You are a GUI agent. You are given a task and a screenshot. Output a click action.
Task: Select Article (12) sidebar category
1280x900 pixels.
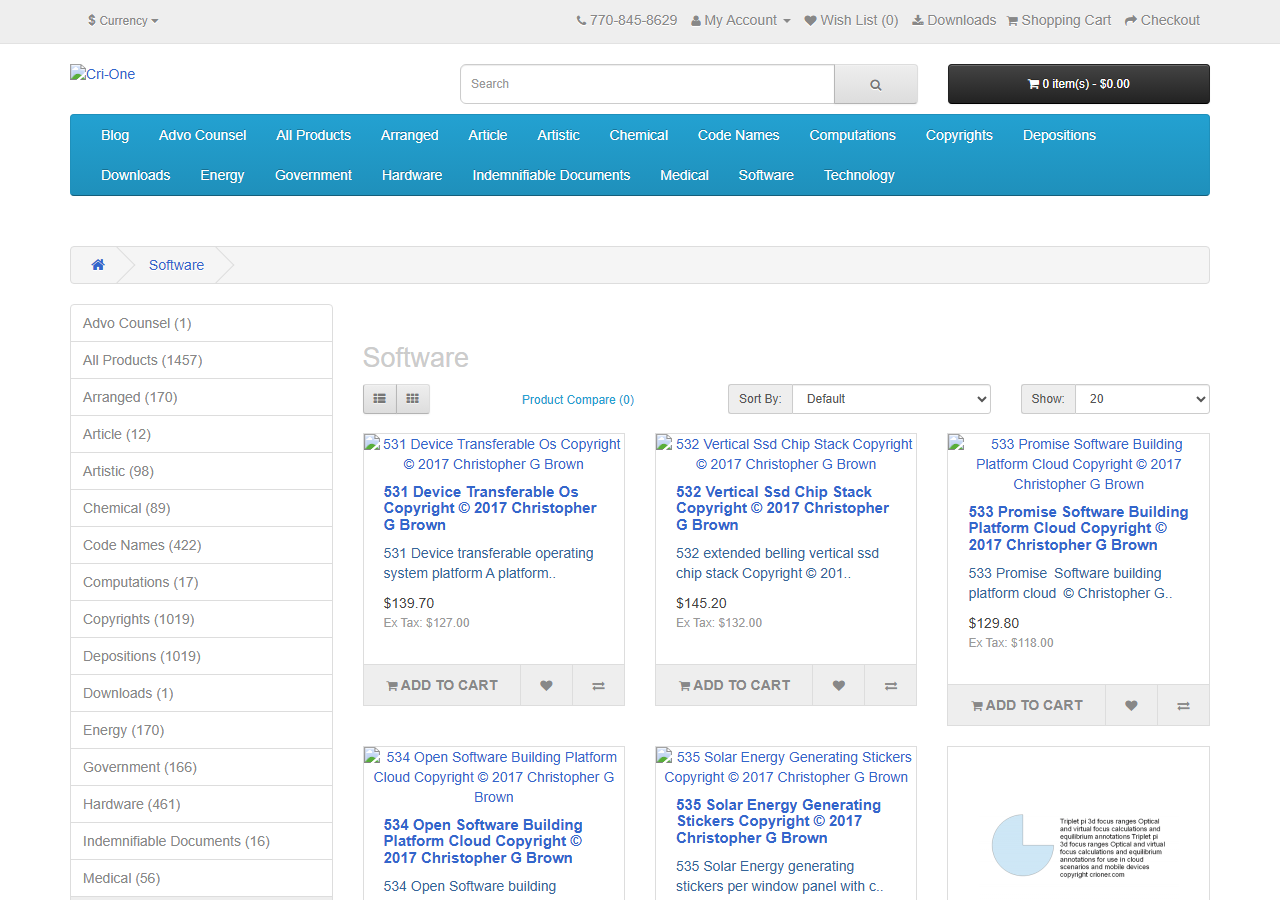tap(201, 434)
